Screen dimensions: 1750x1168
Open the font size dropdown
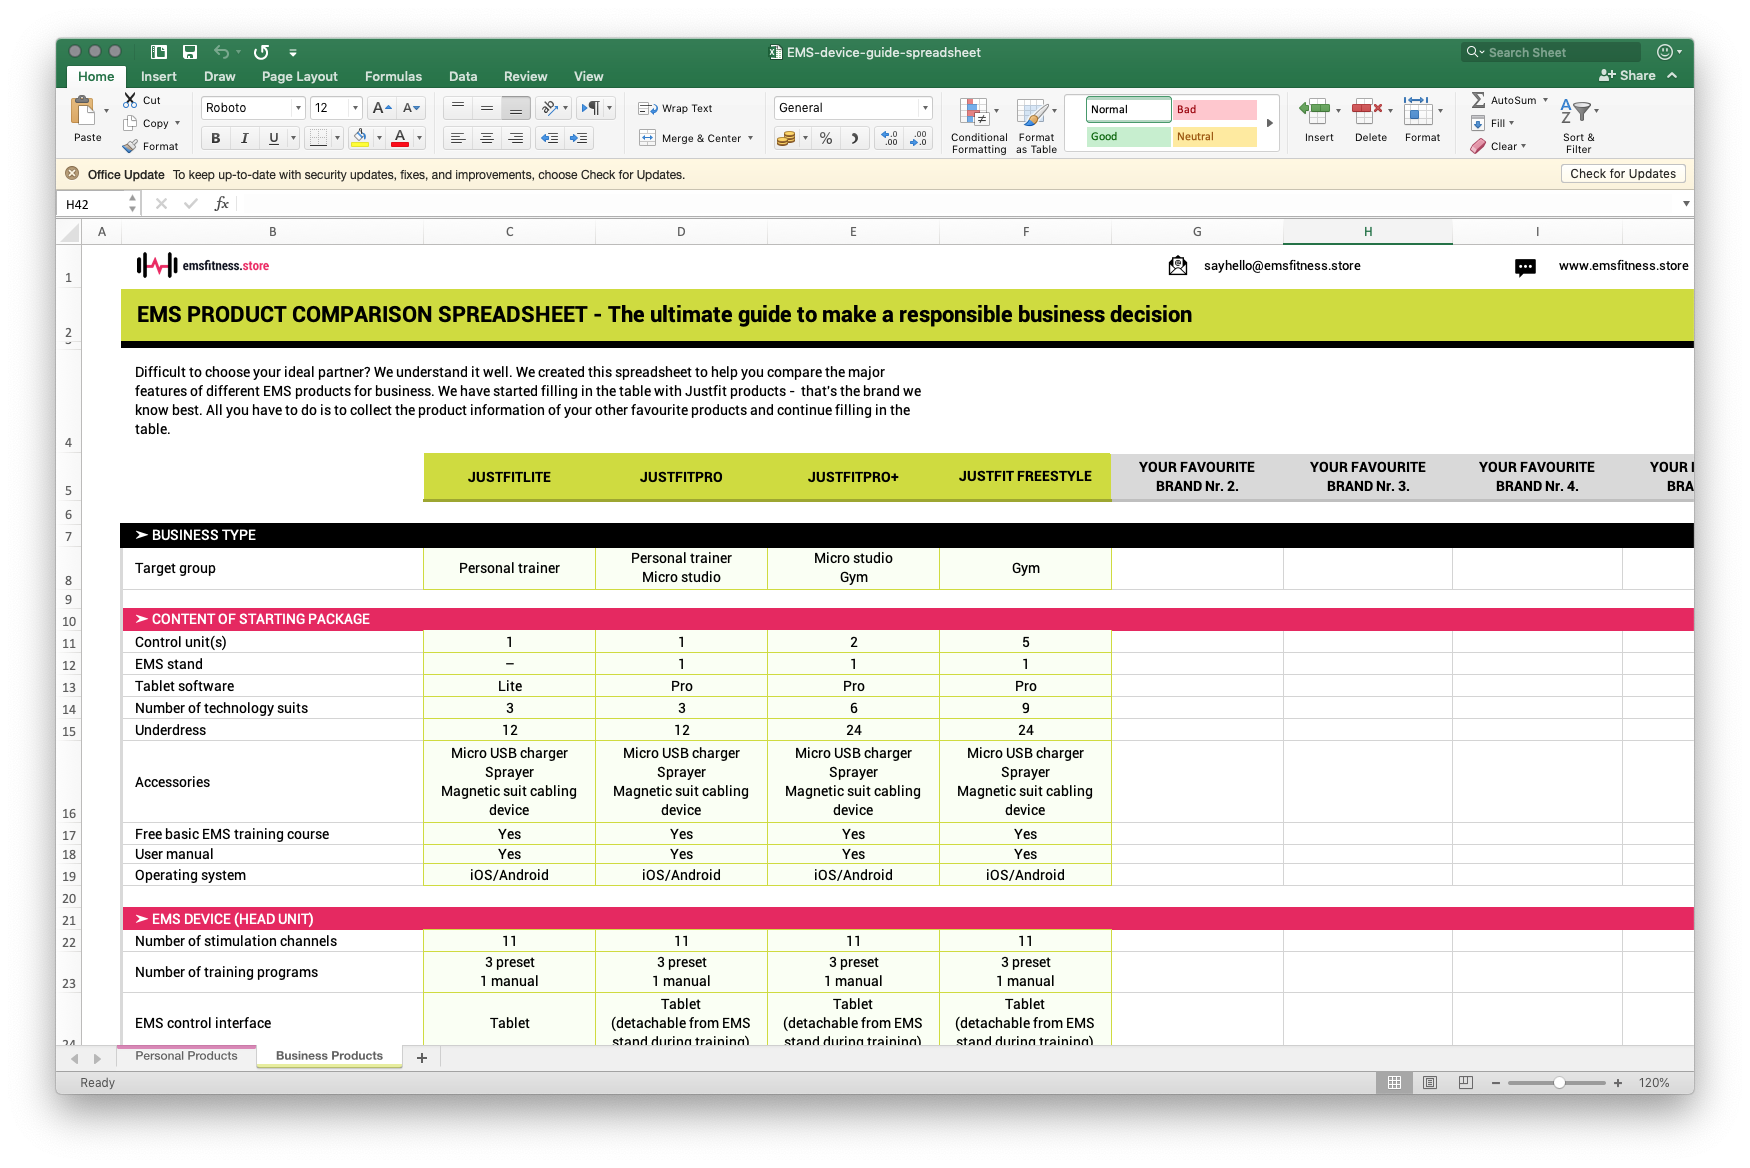355,108
